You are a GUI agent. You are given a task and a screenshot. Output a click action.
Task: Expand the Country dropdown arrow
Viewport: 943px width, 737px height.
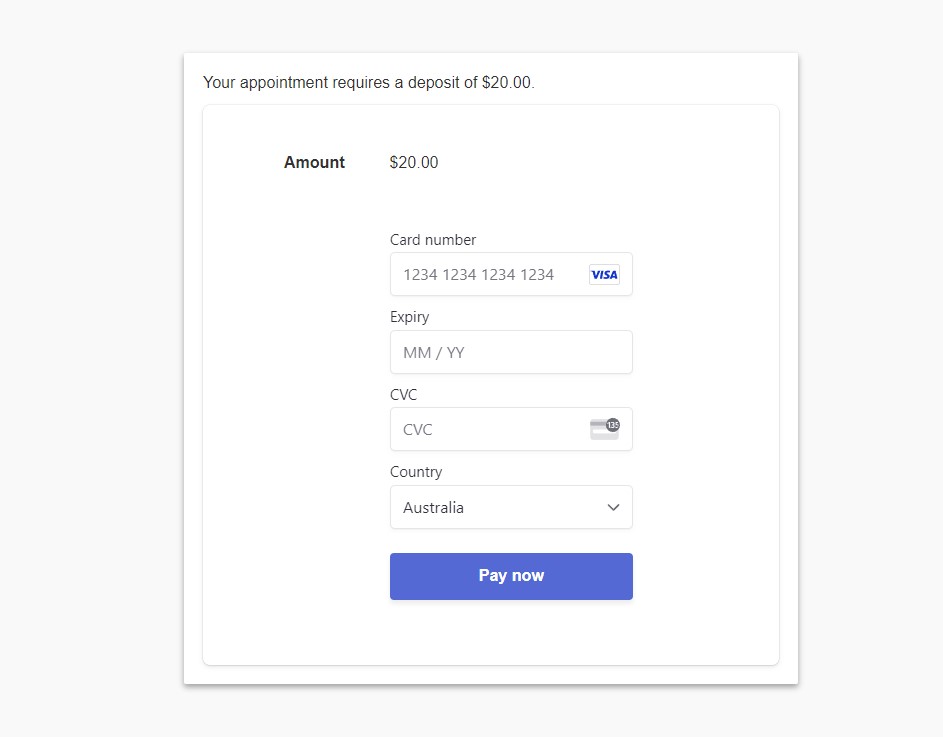[613, 508]
